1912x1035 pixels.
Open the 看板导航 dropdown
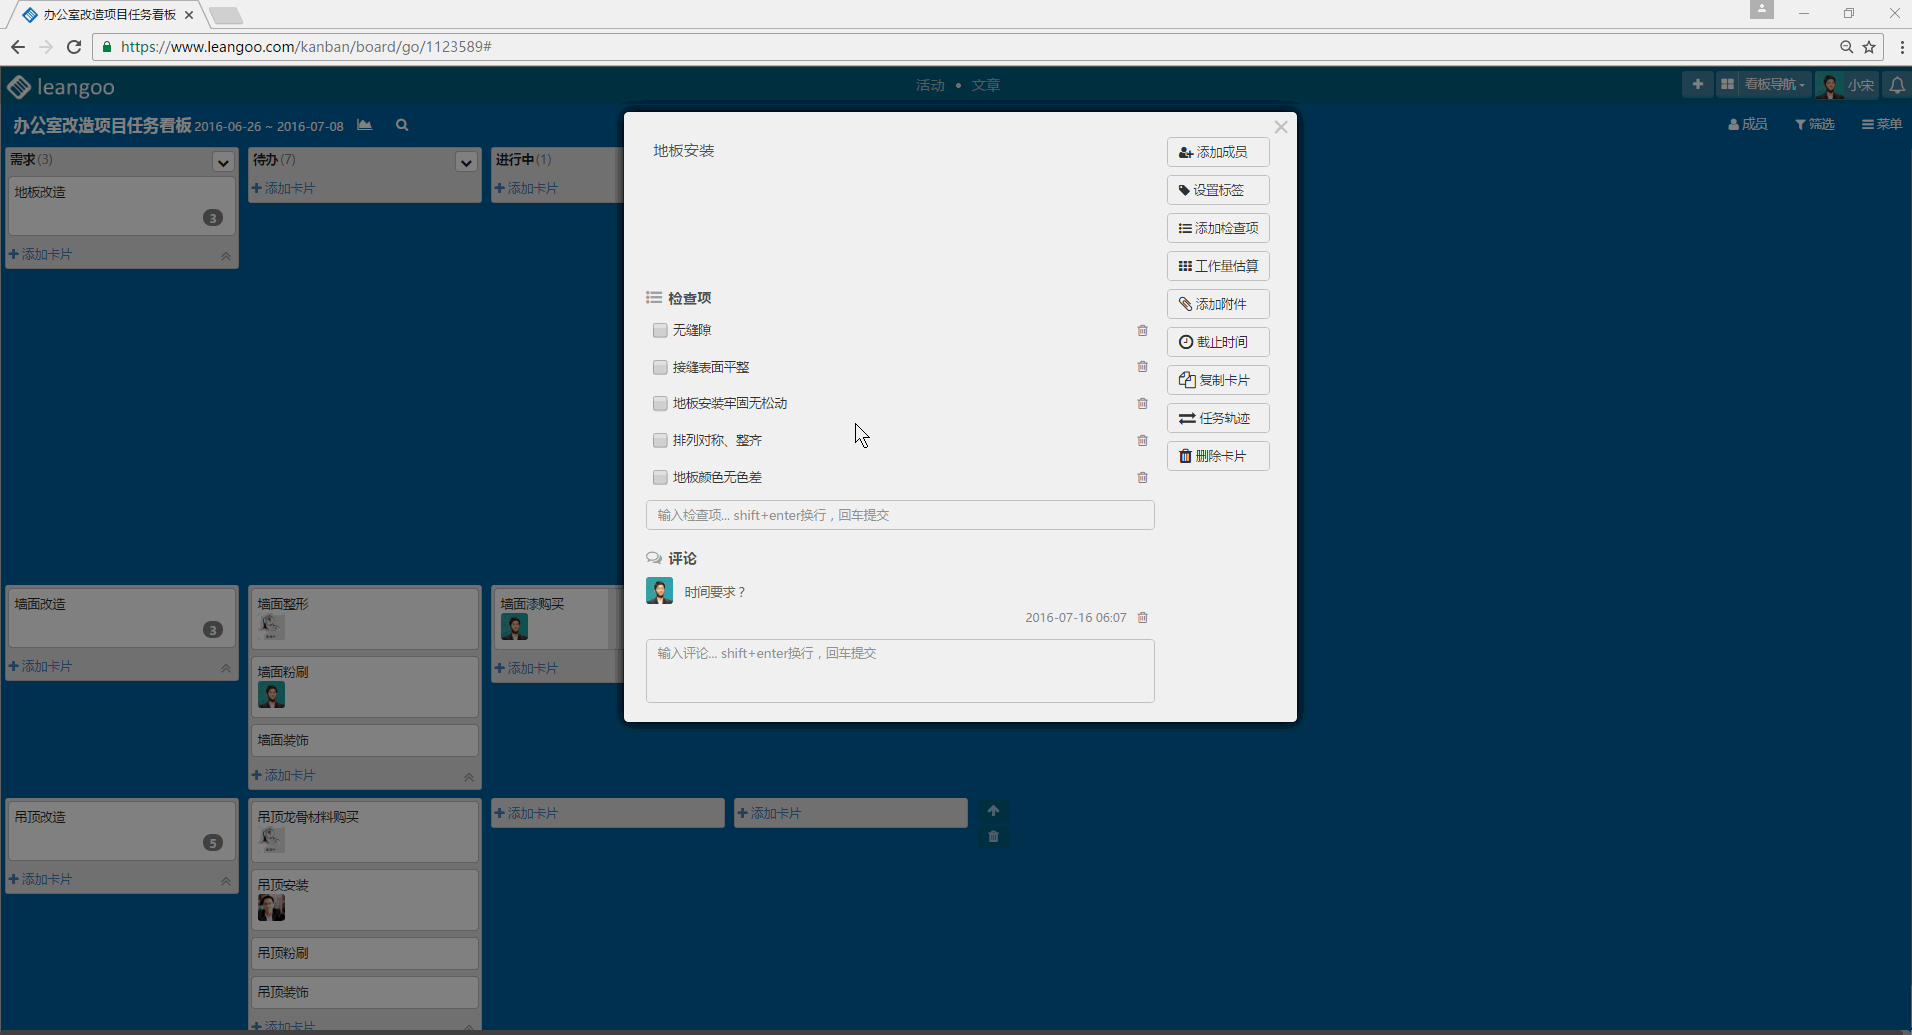(x=1774, y=85)
